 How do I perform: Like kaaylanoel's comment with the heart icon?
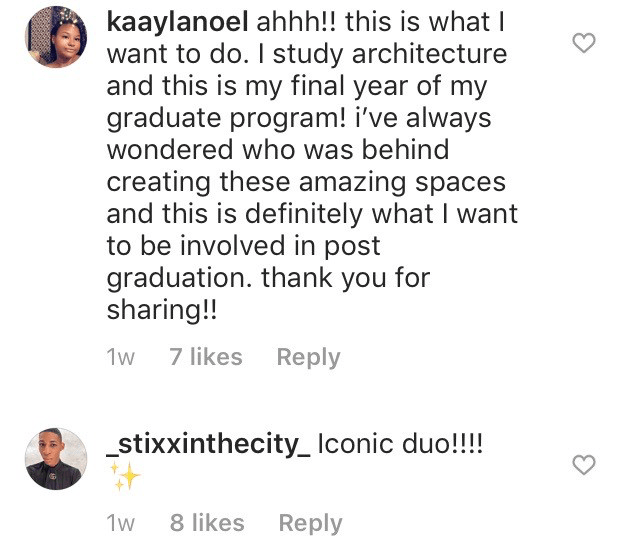click(586, 42)
